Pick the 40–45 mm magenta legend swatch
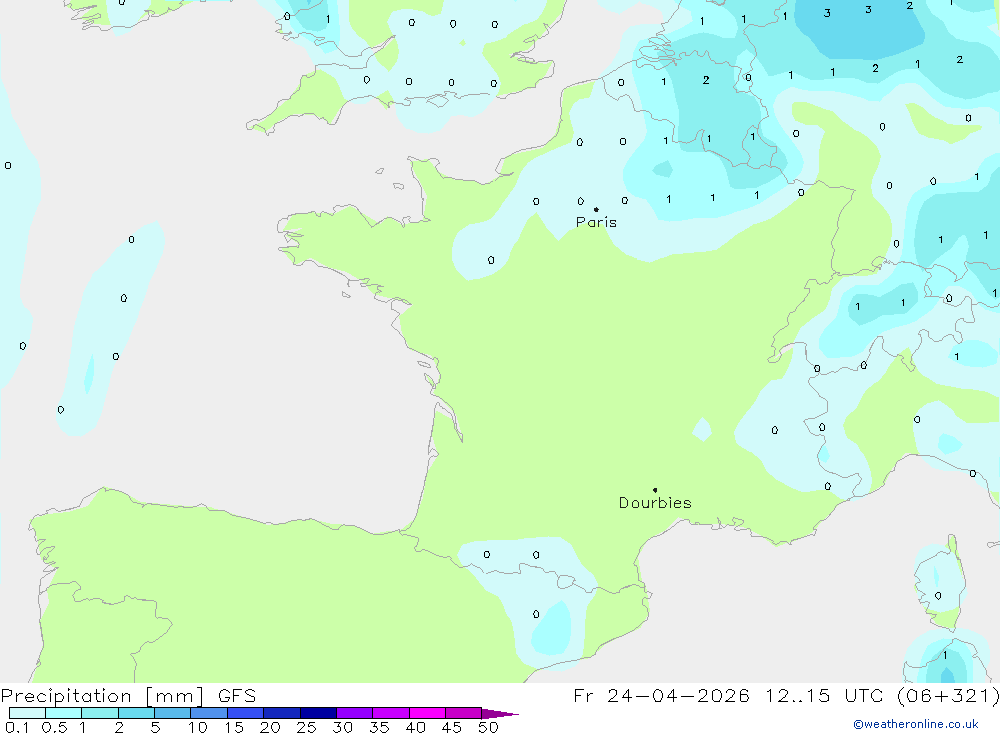Screen dimensions: 1000x733 (x=427, y=713)
